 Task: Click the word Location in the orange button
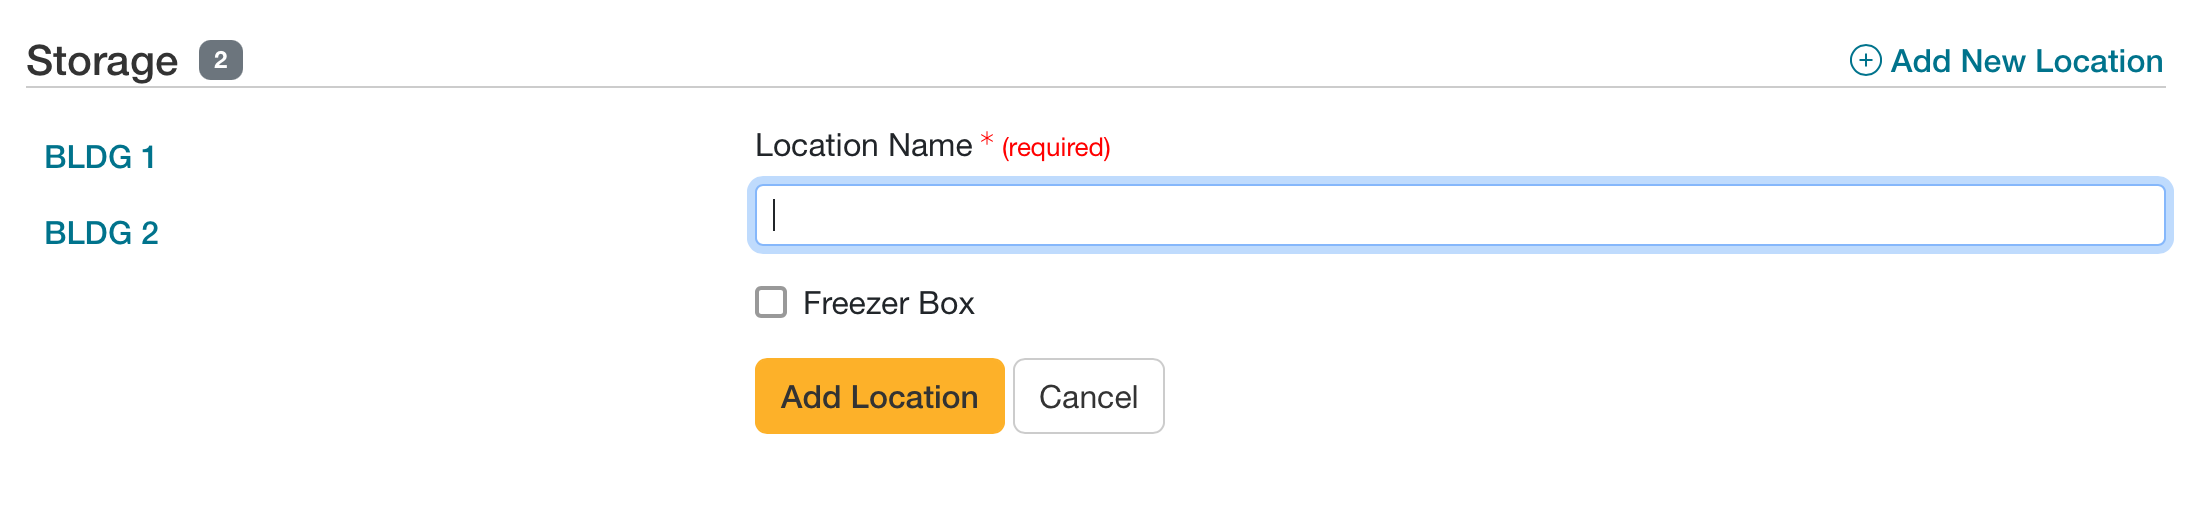pos(914,397)
